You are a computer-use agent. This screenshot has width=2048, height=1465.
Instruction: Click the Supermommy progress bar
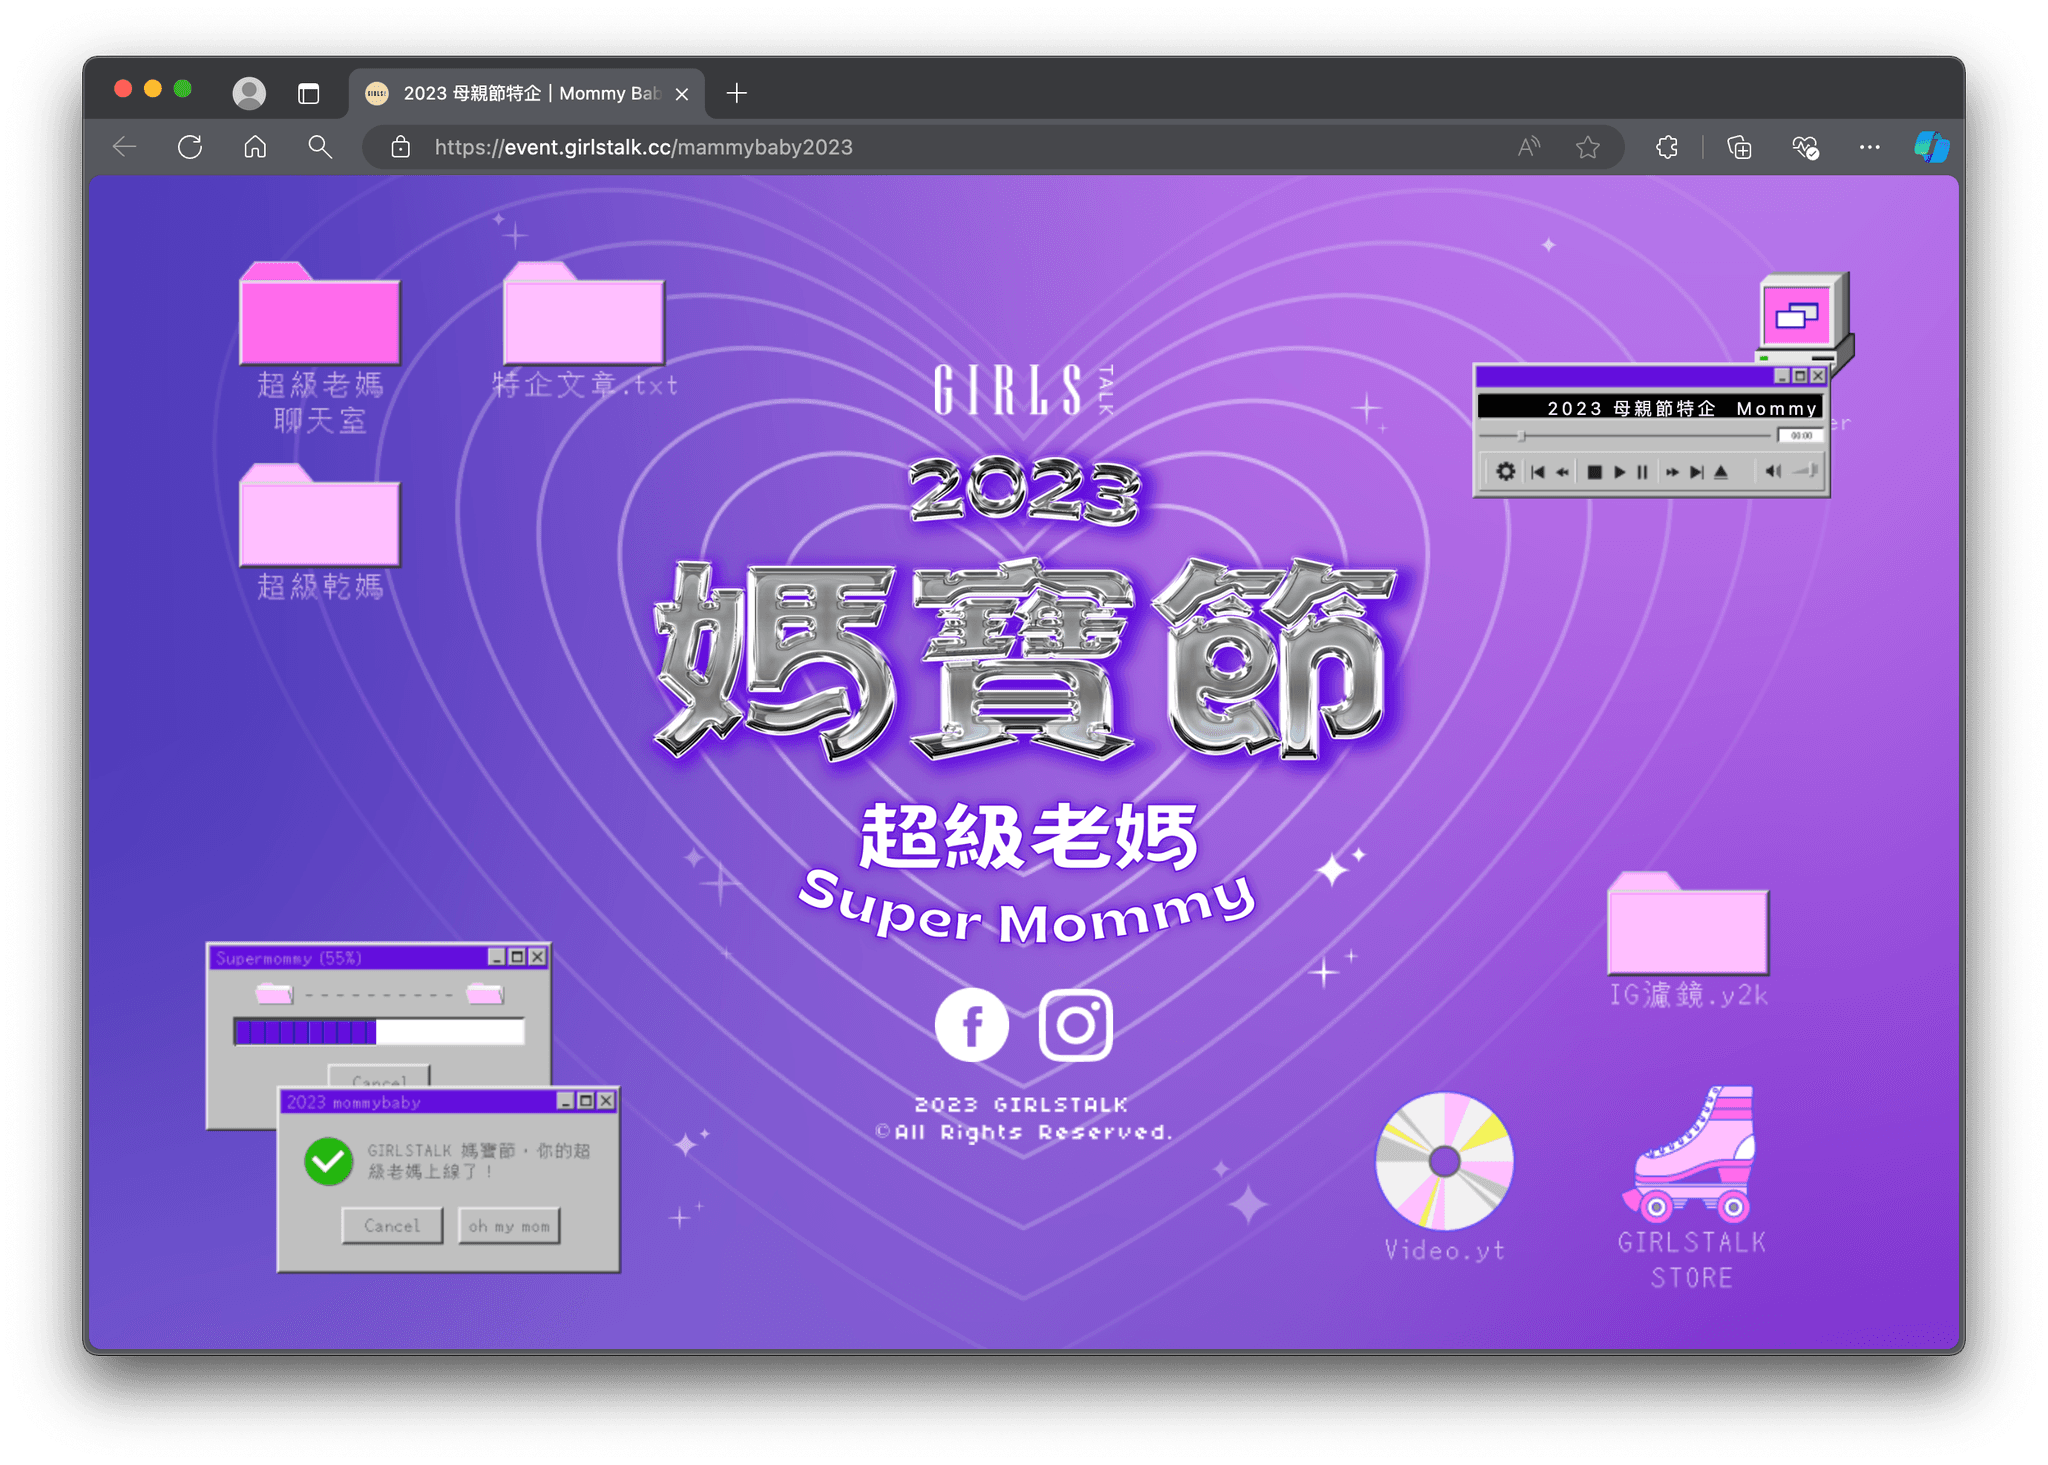tap(379, 1031)
